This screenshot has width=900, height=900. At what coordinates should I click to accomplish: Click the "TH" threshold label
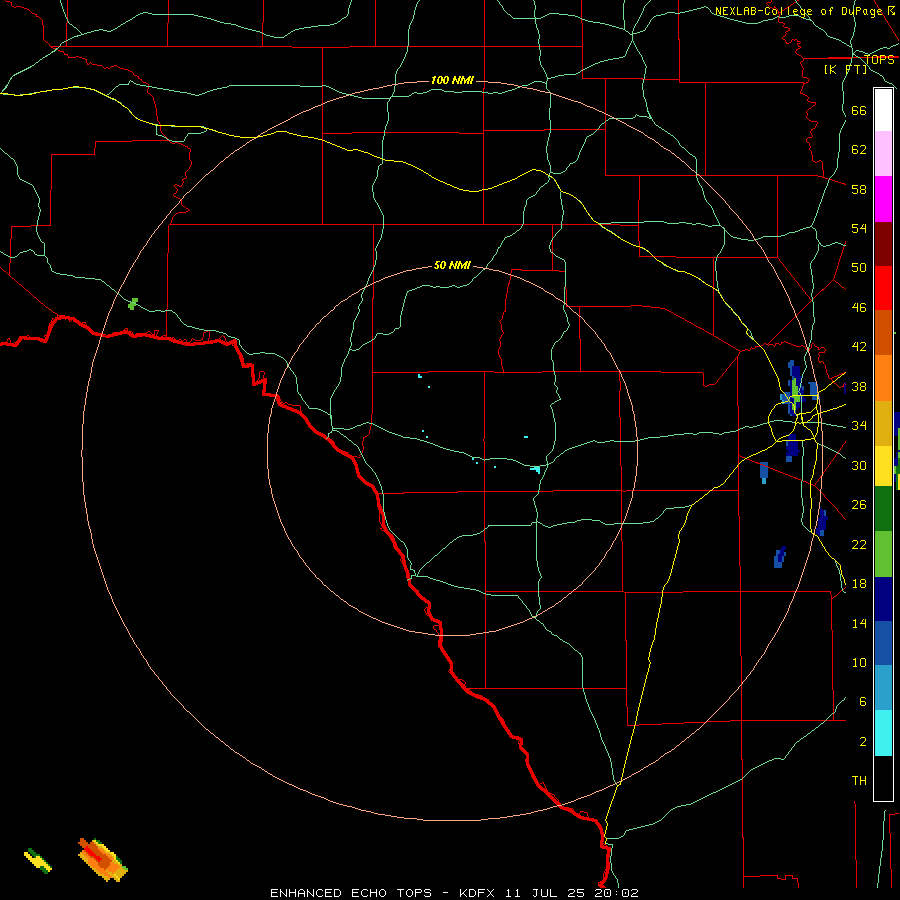click(859, 781)
